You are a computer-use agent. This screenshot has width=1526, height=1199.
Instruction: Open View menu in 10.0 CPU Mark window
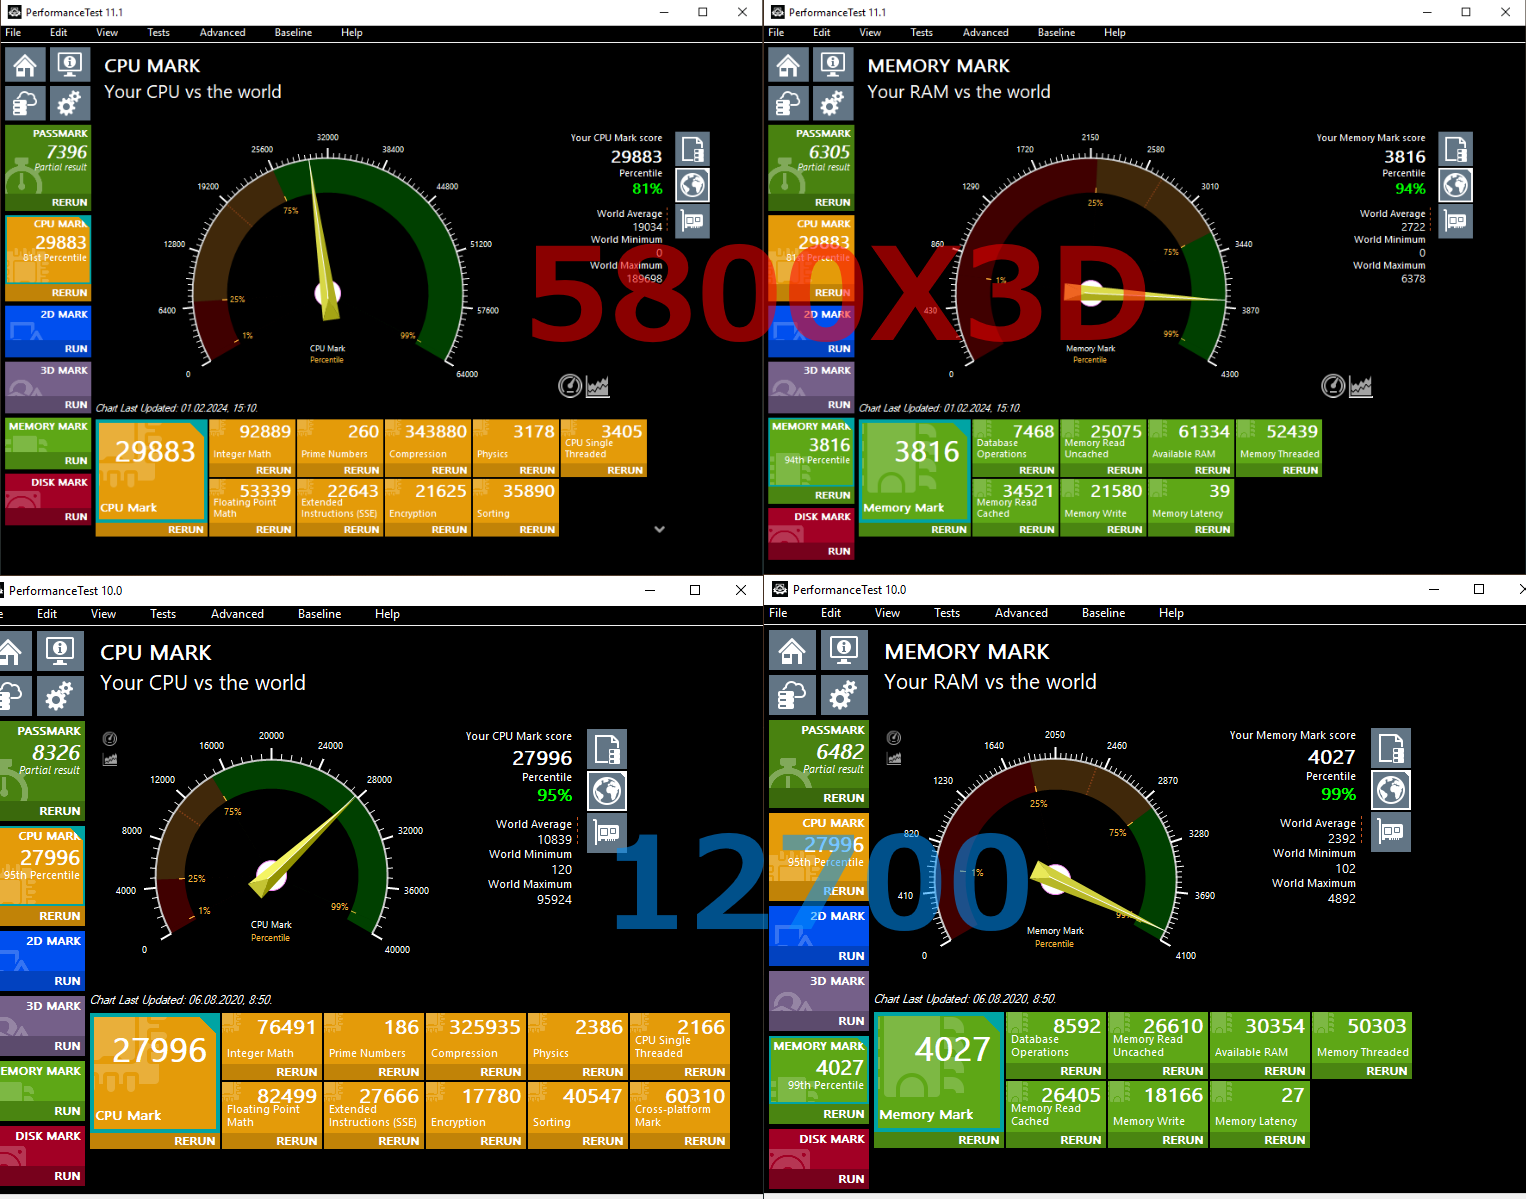click(x=103, y=614)
